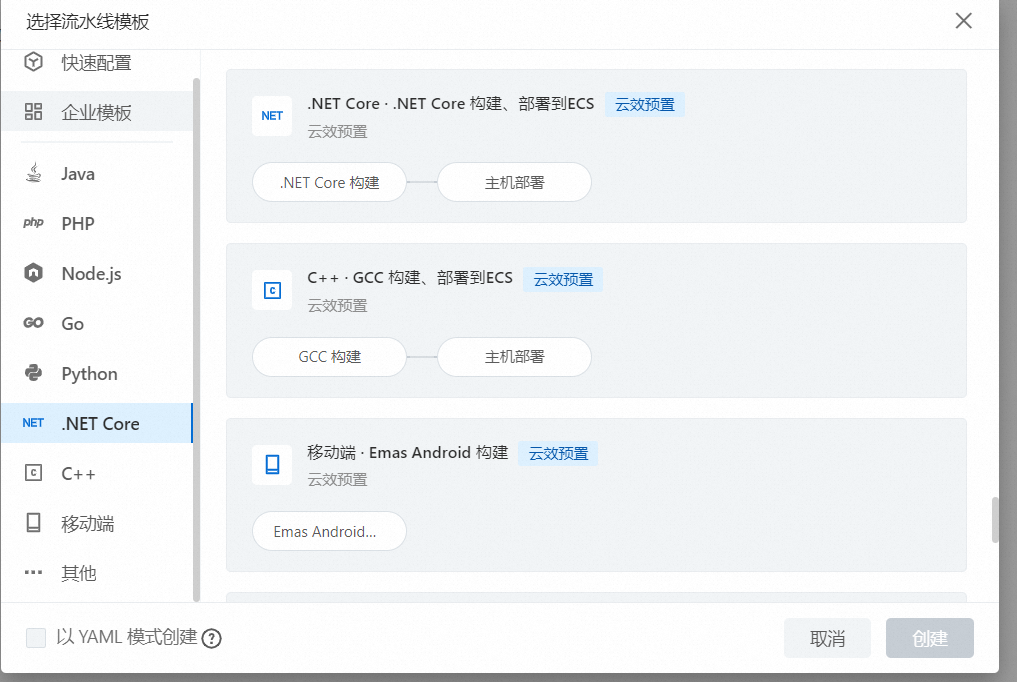Select the 移动端 template category

(97, 523)
